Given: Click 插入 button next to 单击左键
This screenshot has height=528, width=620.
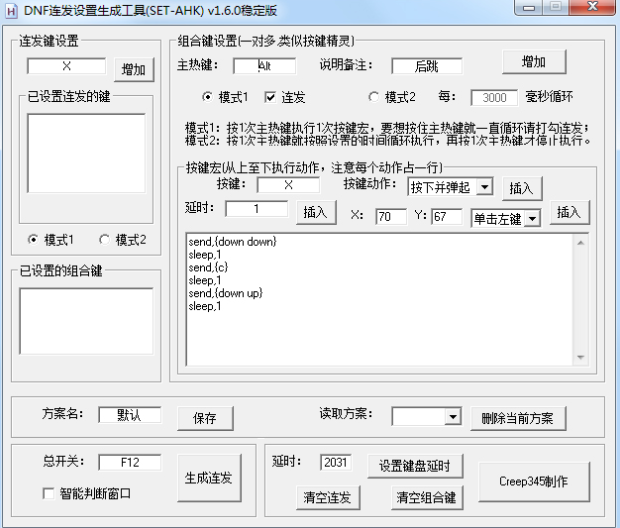Looking at the screenshot, I should point(569,212).
